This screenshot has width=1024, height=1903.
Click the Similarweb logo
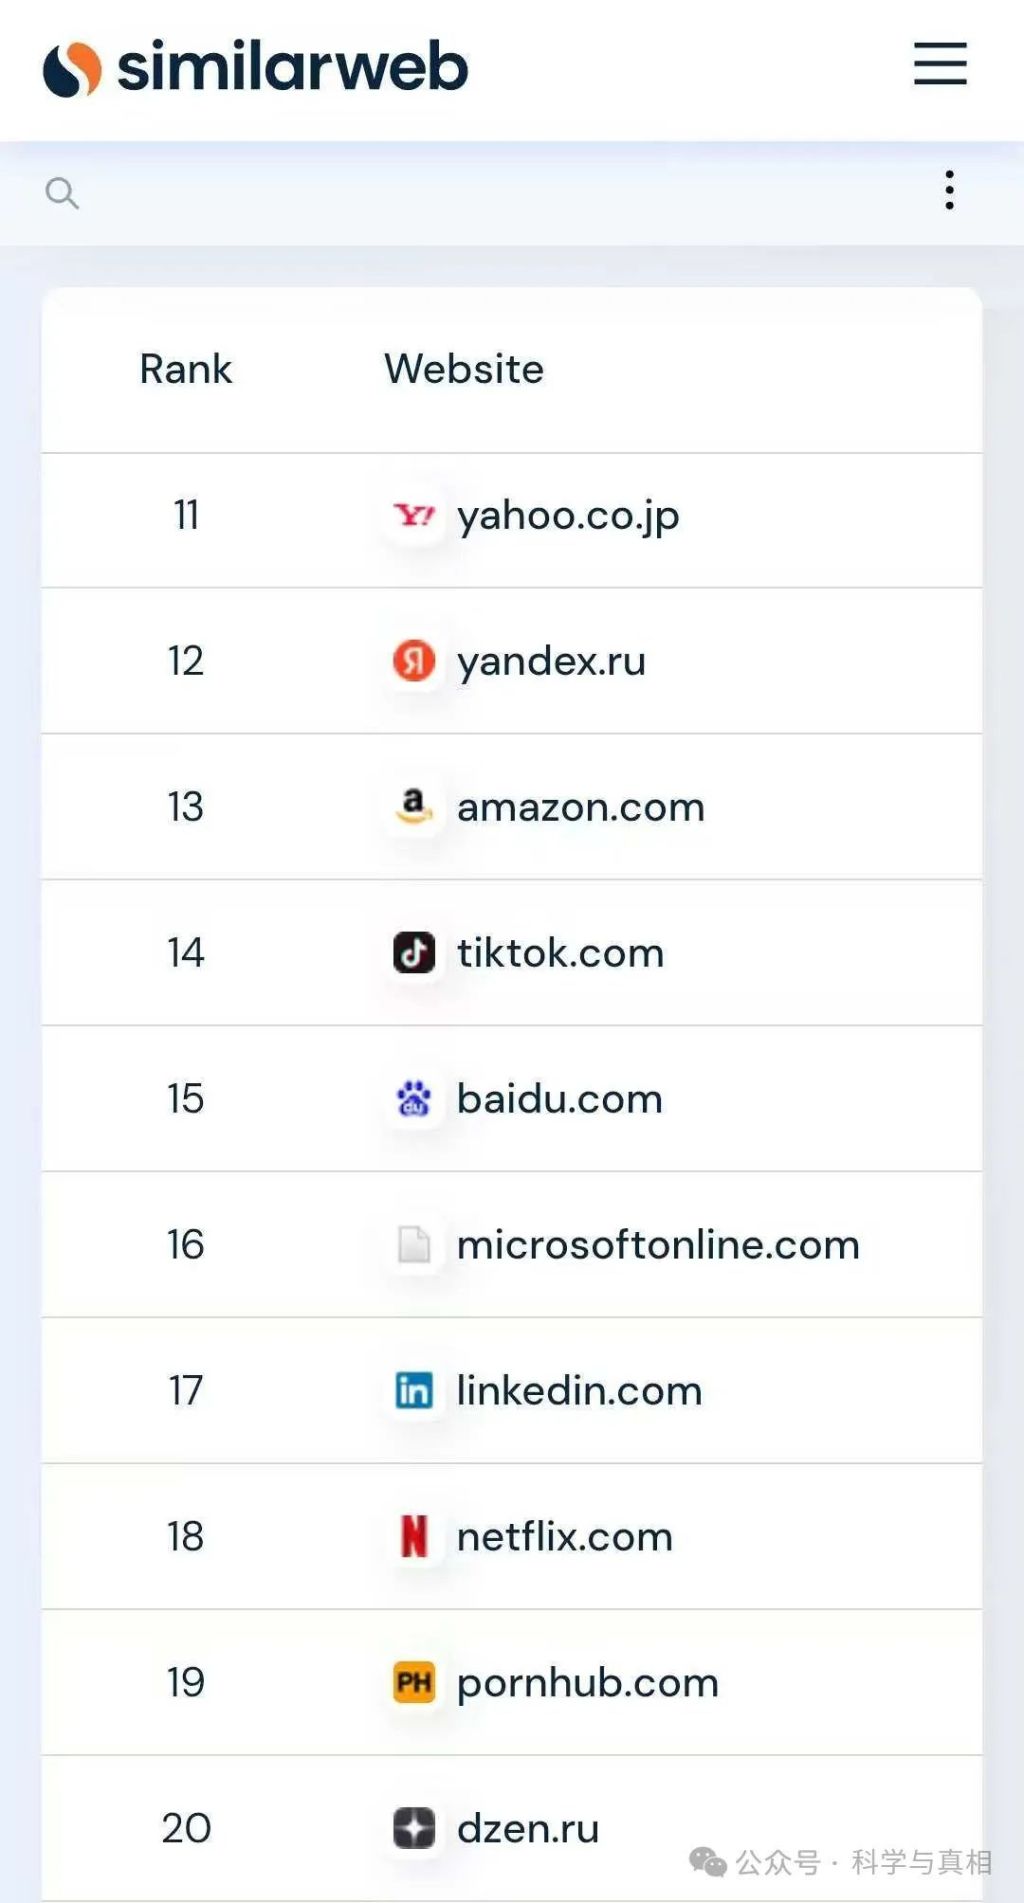256,68
